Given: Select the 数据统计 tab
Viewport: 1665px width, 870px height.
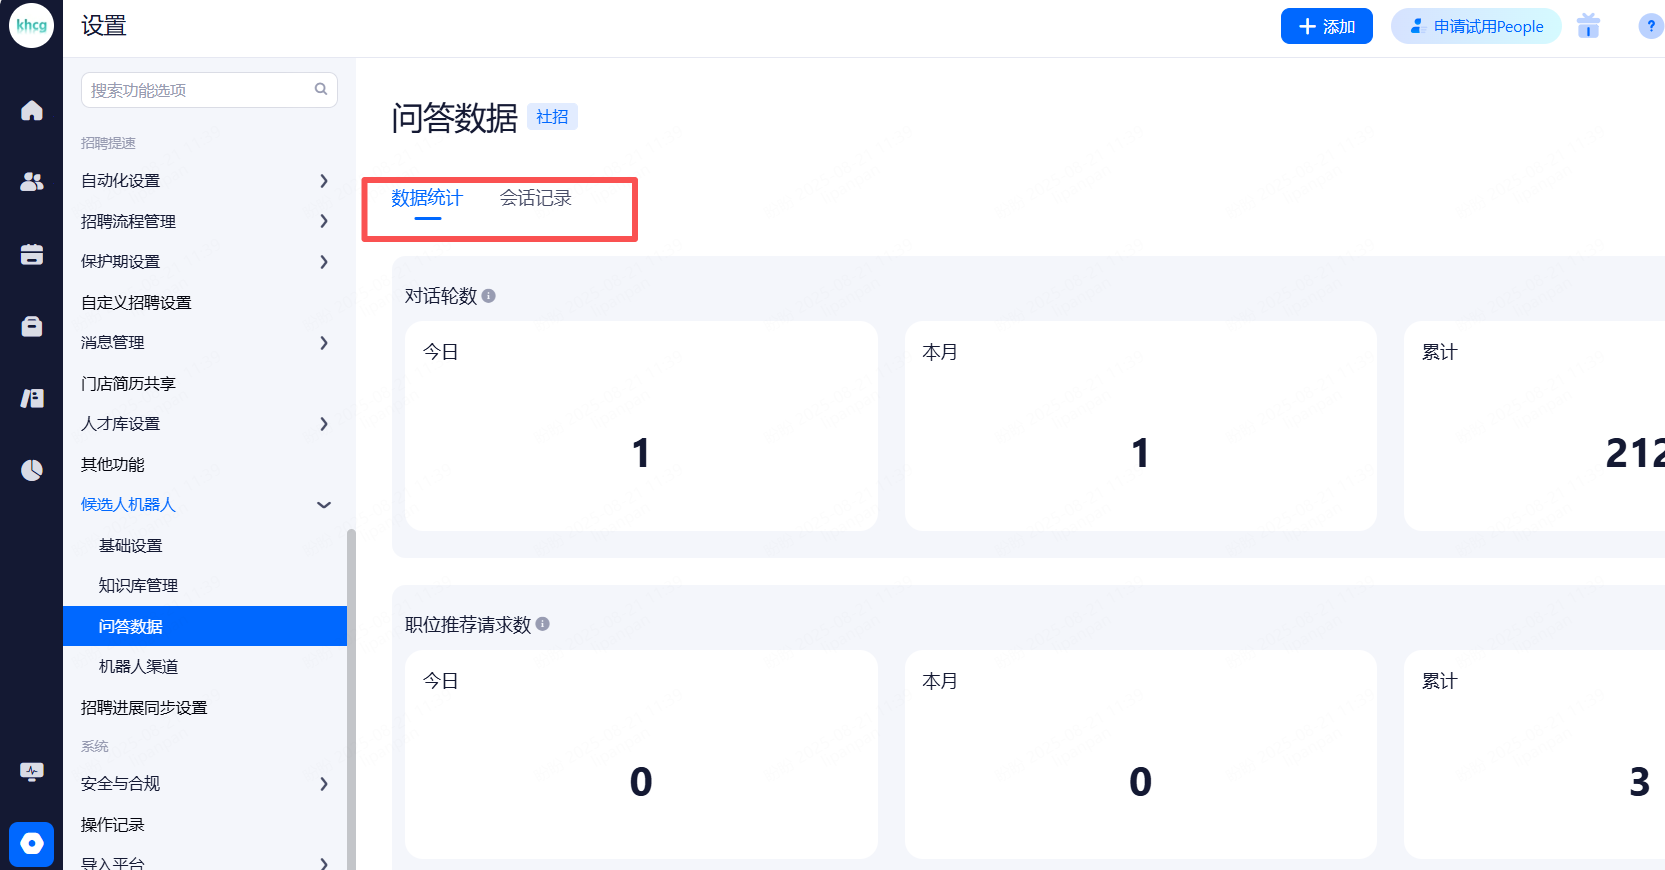Looking at the screenshot, I should [427, 198].
